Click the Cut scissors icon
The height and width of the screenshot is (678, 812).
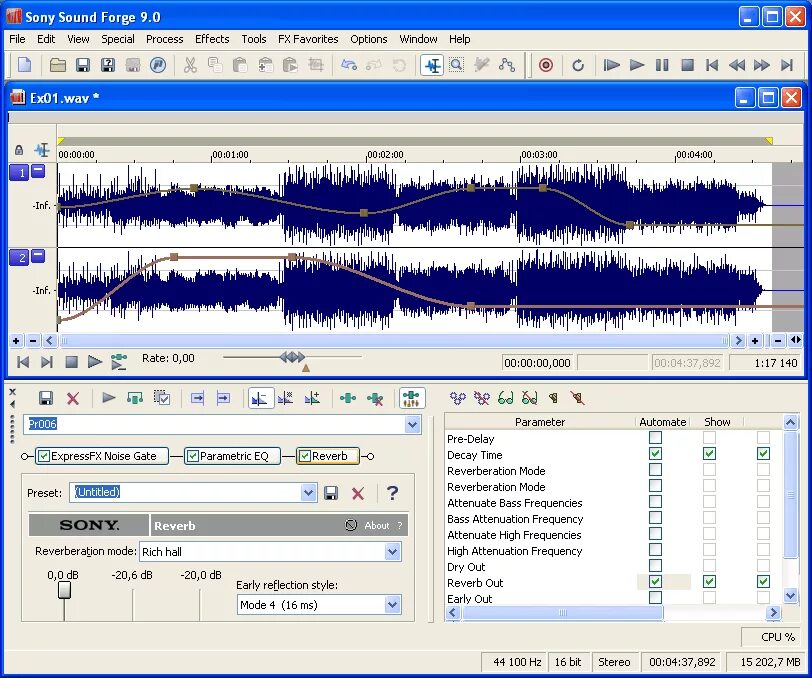[190, 65]
